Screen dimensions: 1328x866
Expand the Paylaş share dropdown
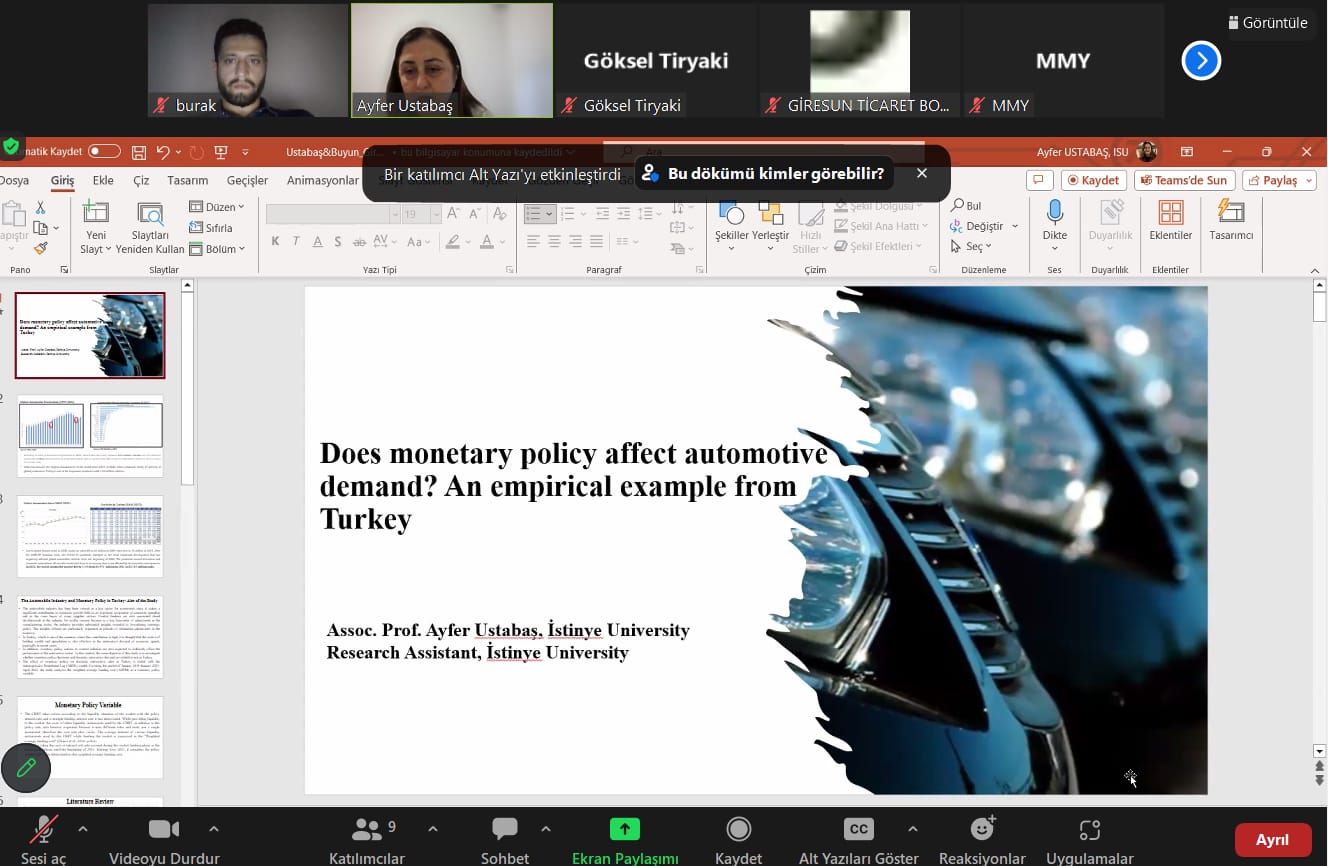click(1279, 180)
